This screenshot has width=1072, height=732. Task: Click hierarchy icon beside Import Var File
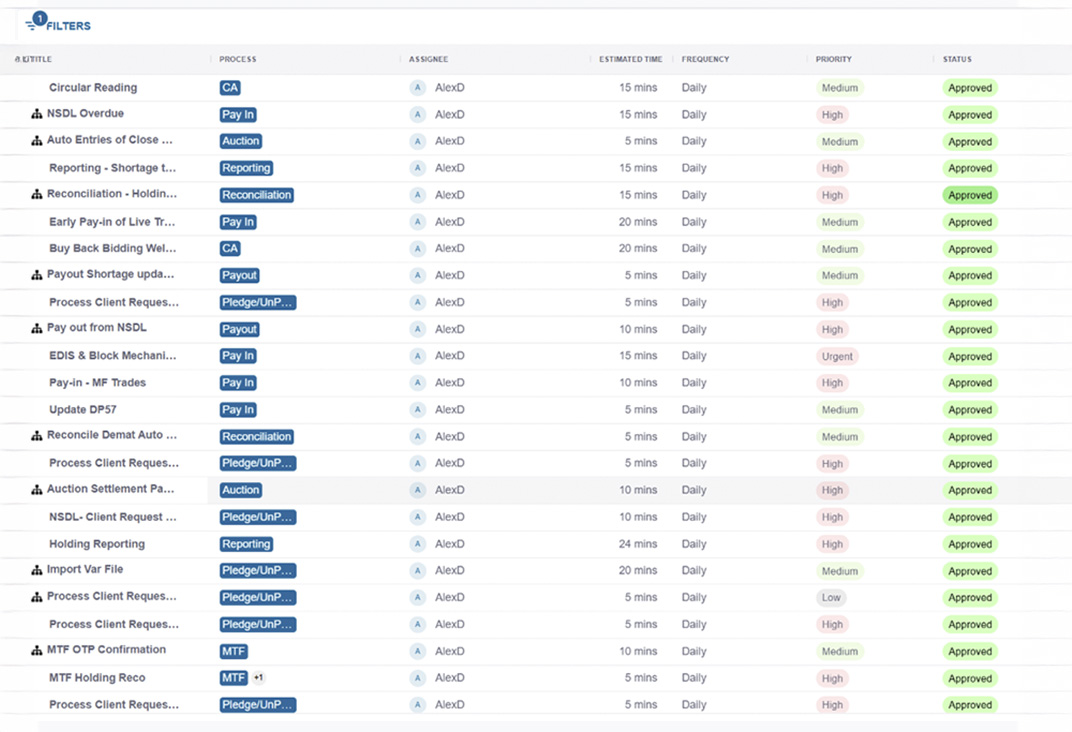pos(37,571)
